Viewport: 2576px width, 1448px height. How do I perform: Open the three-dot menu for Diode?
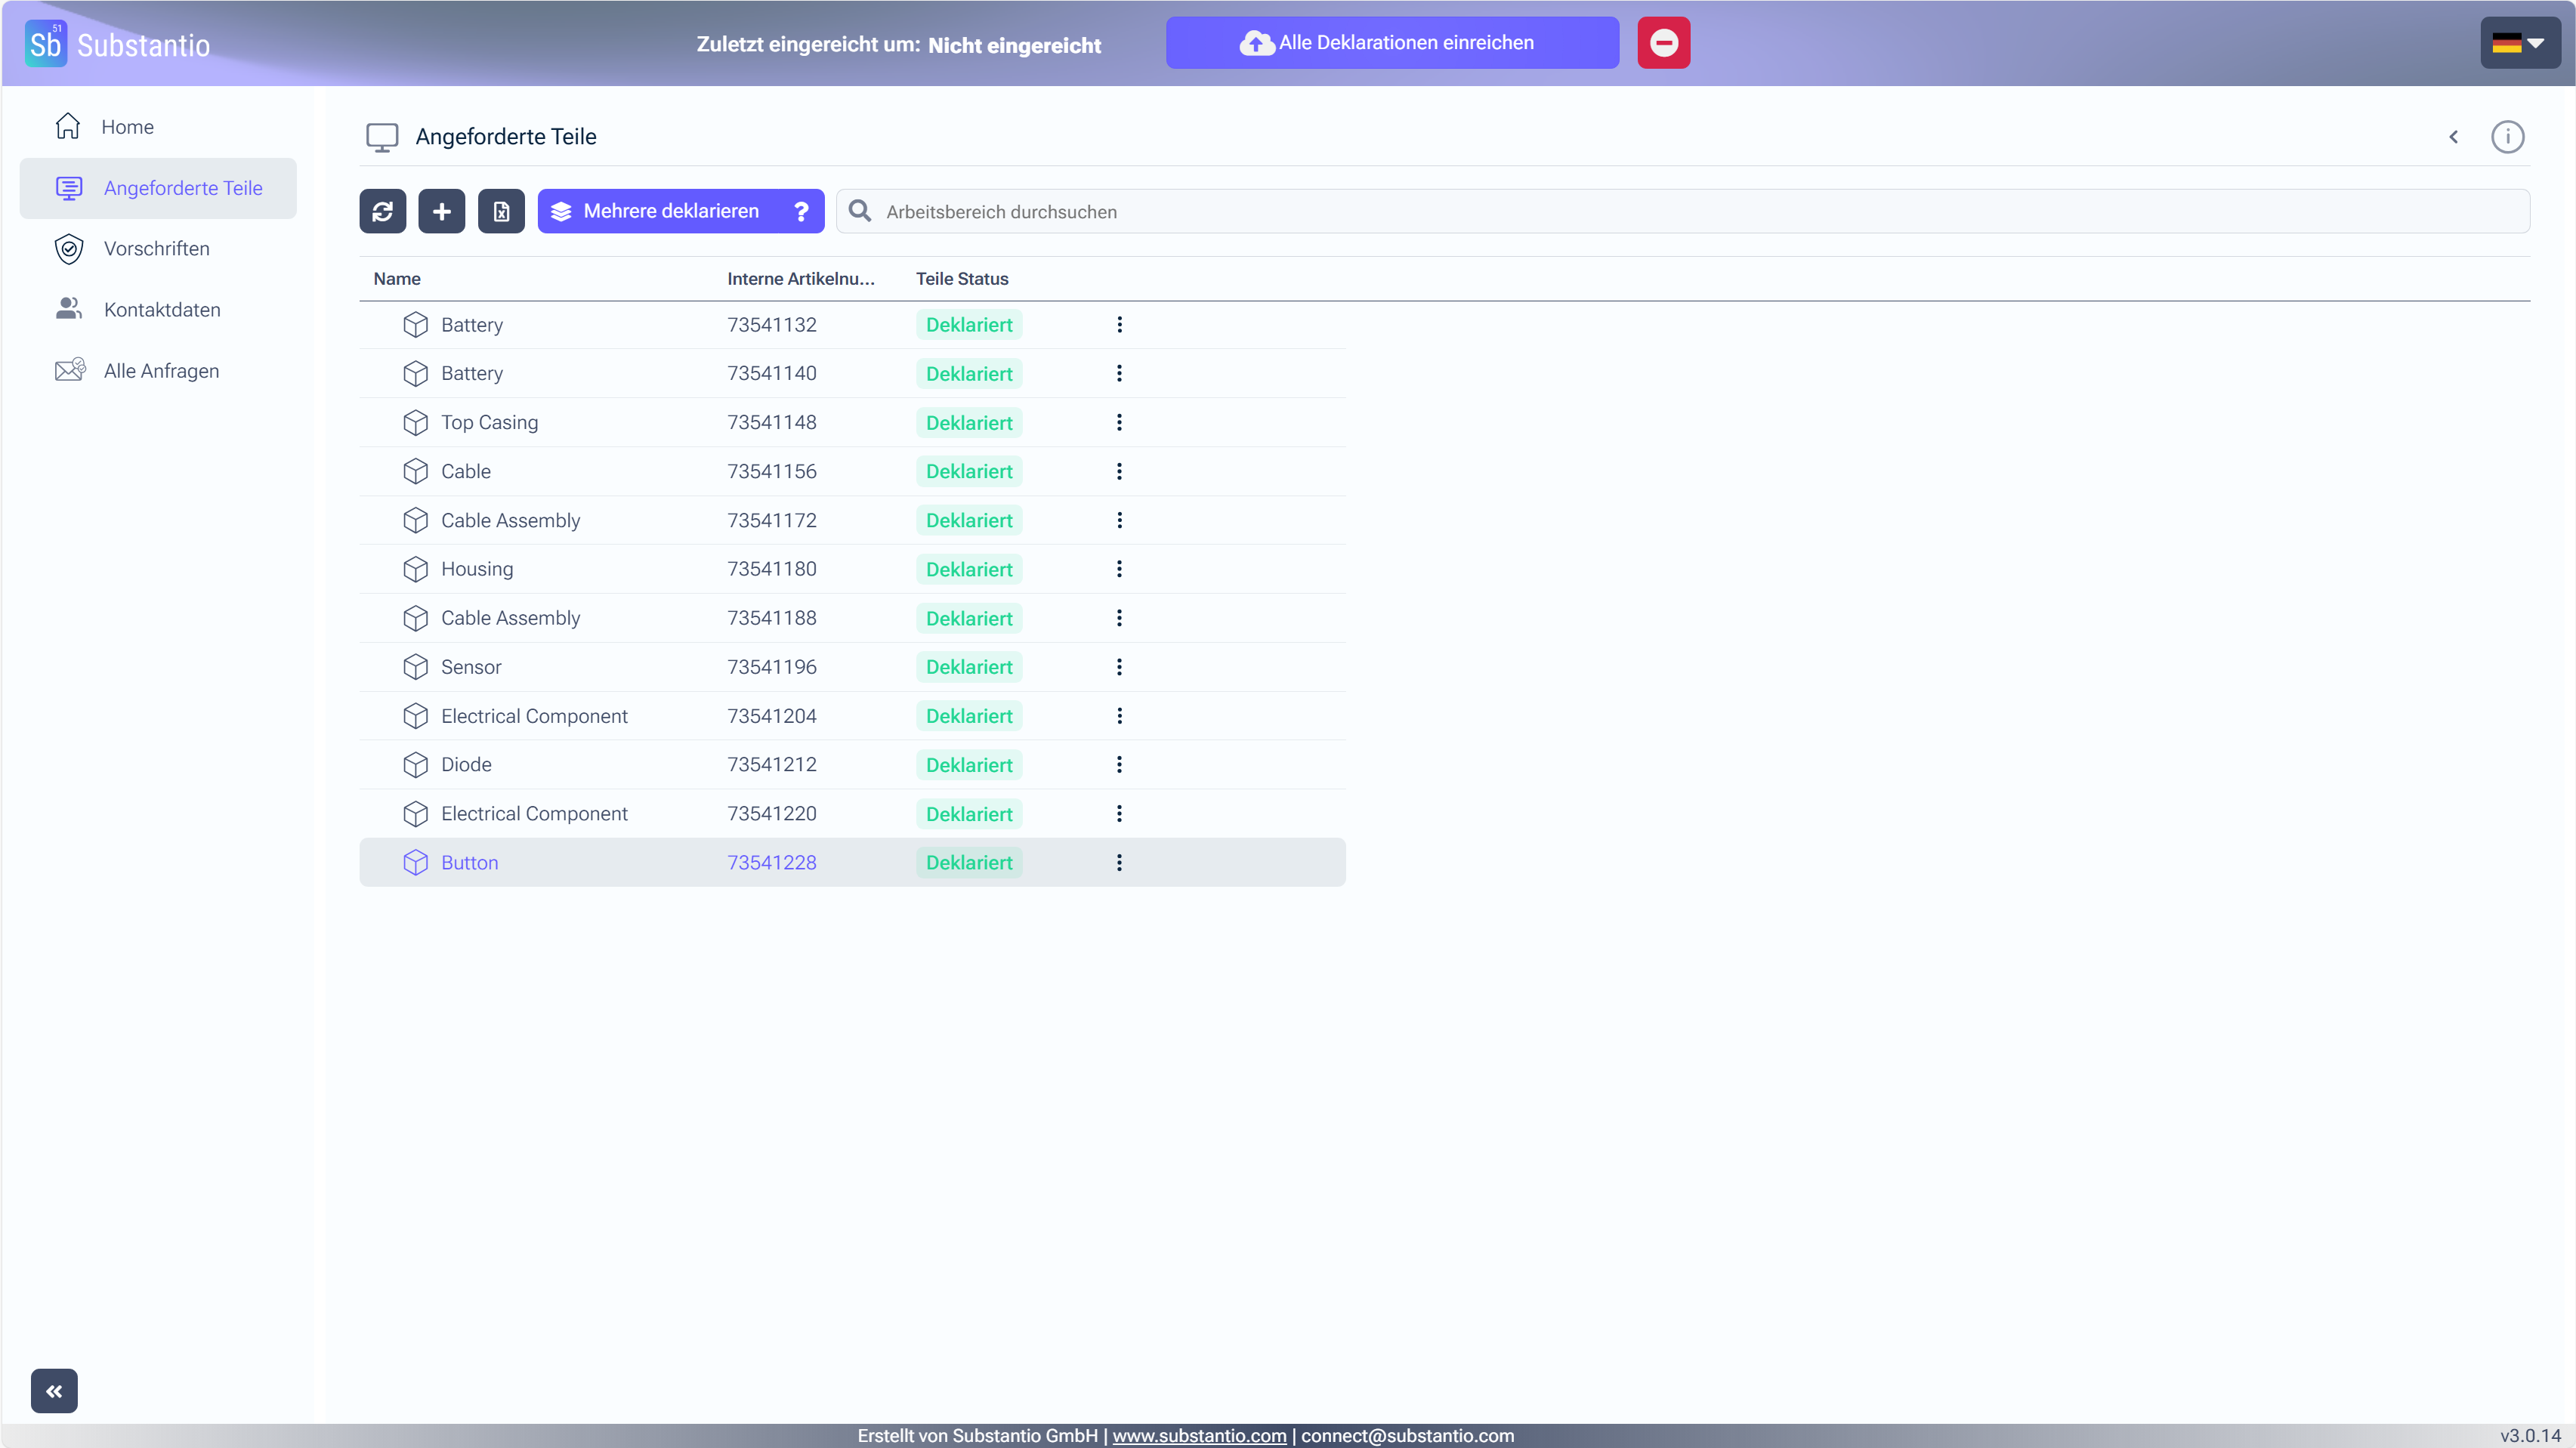(x=1119, y=764)
